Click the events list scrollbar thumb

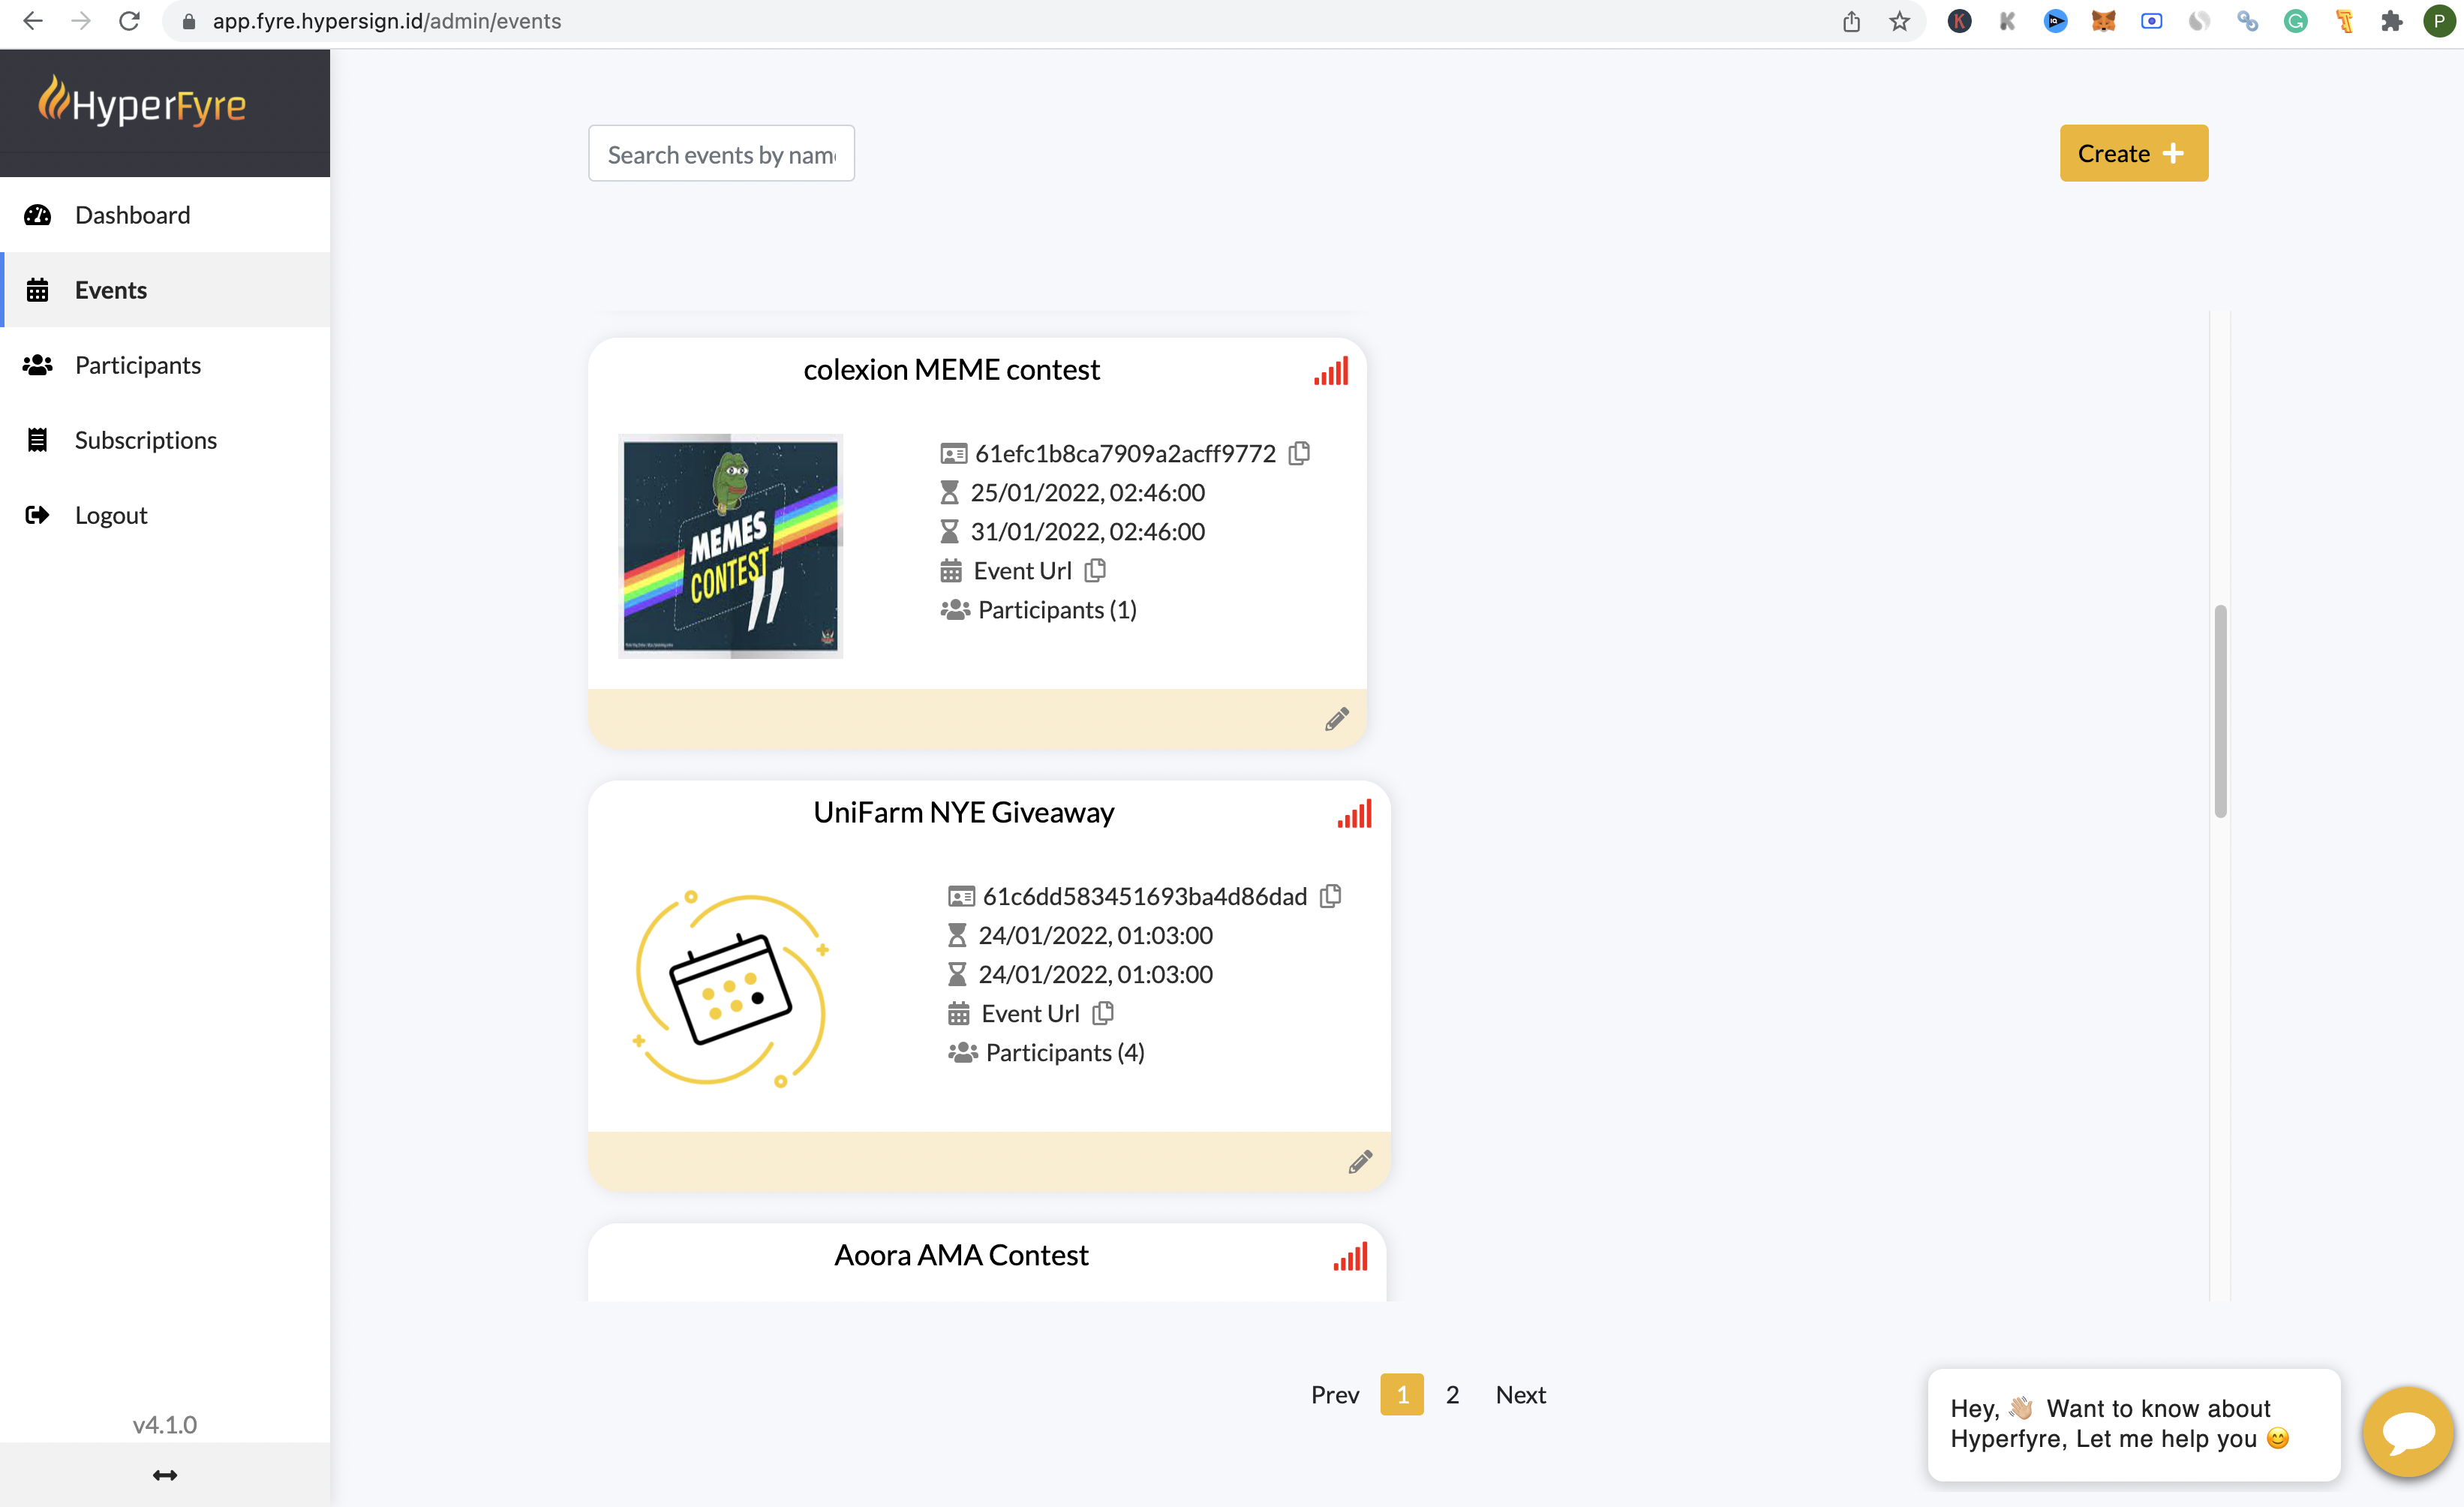2220,710
